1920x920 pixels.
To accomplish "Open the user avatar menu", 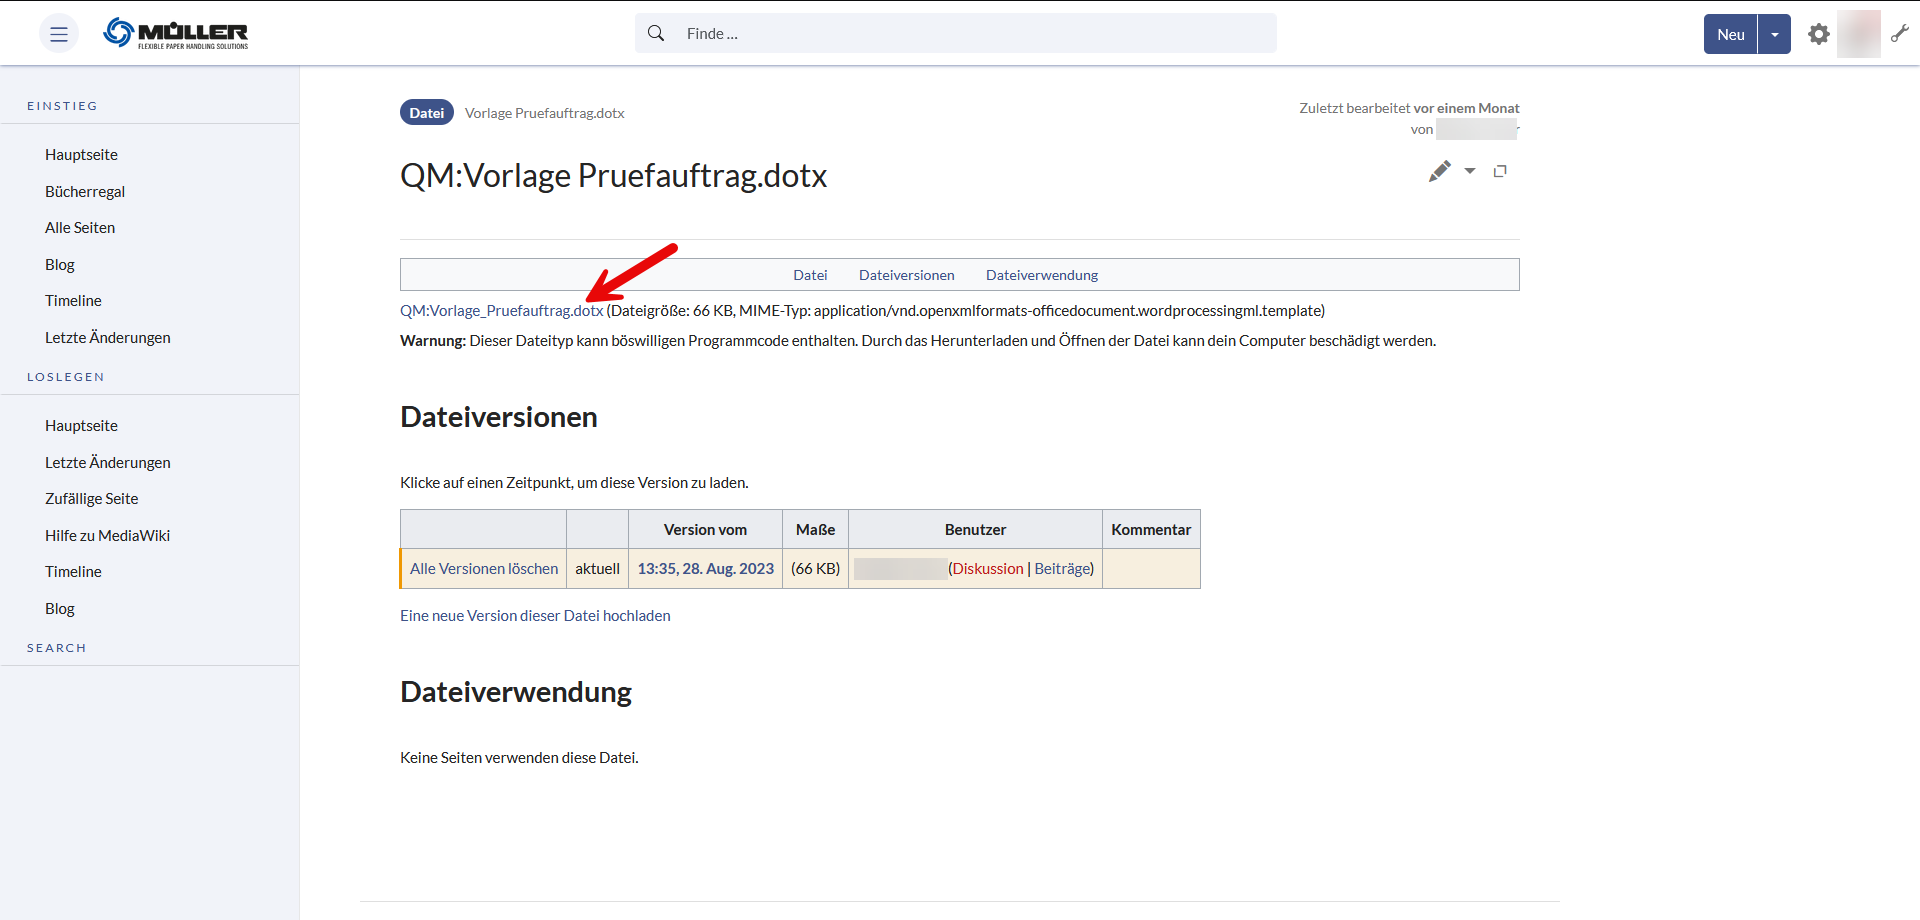I will pyautogui.click(x=1858, y=34).
